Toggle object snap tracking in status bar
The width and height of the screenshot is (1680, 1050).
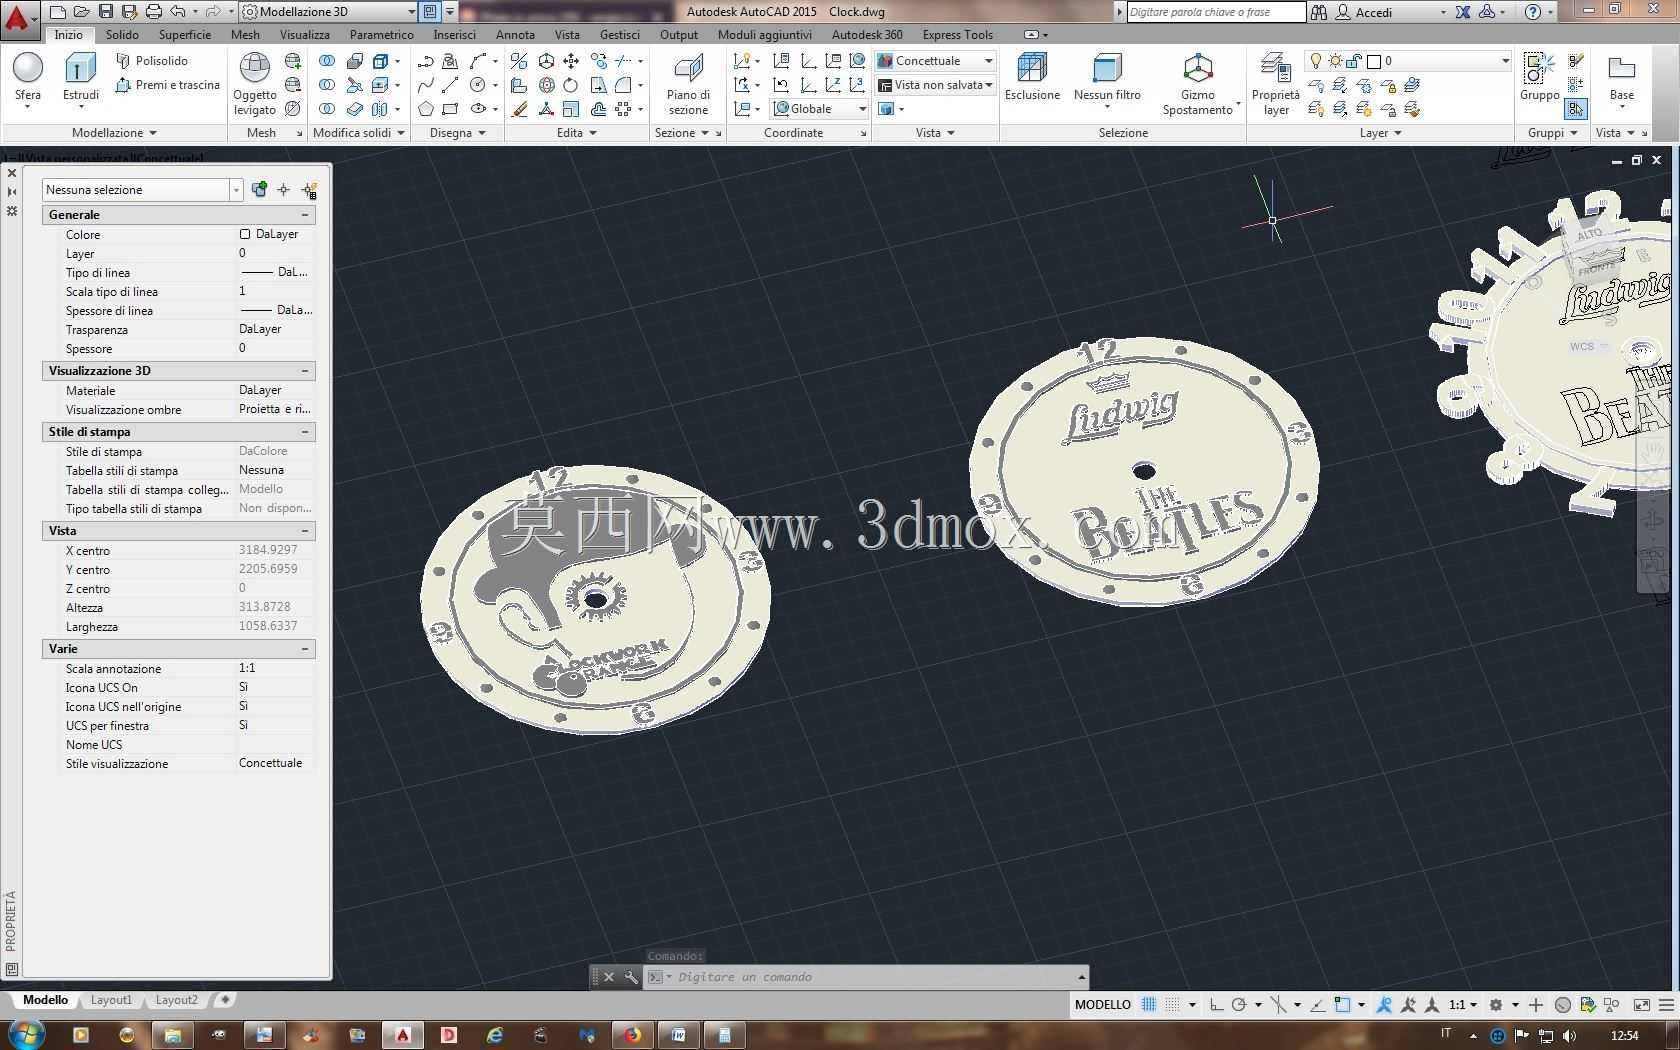click(x=1318, y=1005)
